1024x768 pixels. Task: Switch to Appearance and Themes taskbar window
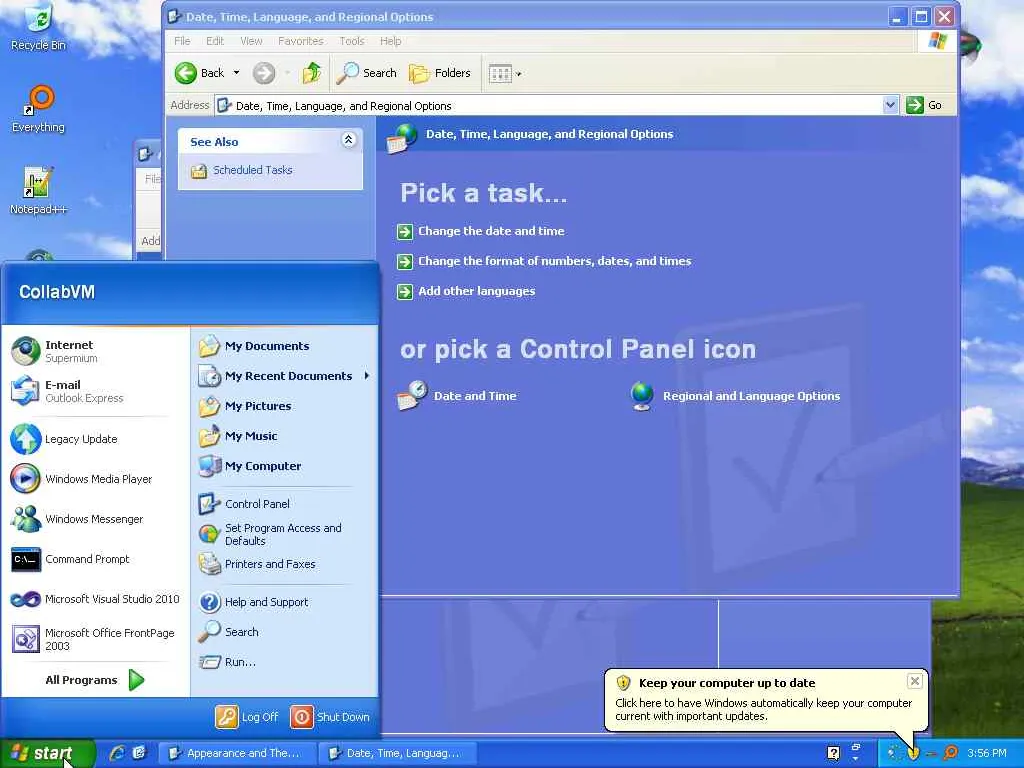238,753
